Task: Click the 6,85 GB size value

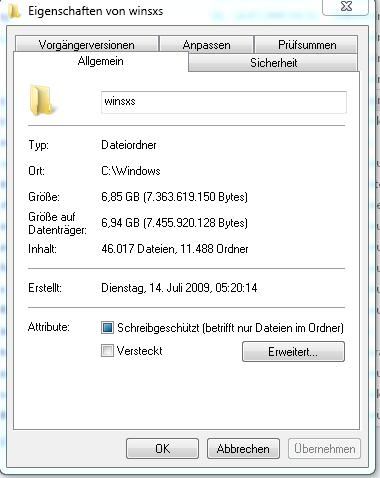Action: (174, 197)
